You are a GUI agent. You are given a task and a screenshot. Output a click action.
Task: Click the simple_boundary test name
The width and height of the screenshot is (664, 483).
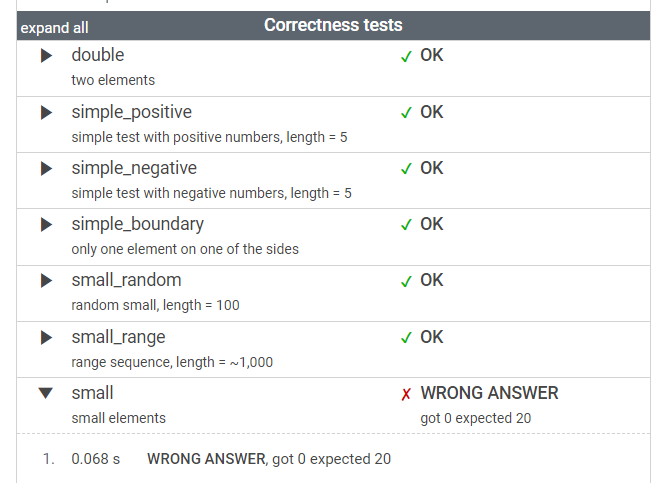(x=138, y=224)
